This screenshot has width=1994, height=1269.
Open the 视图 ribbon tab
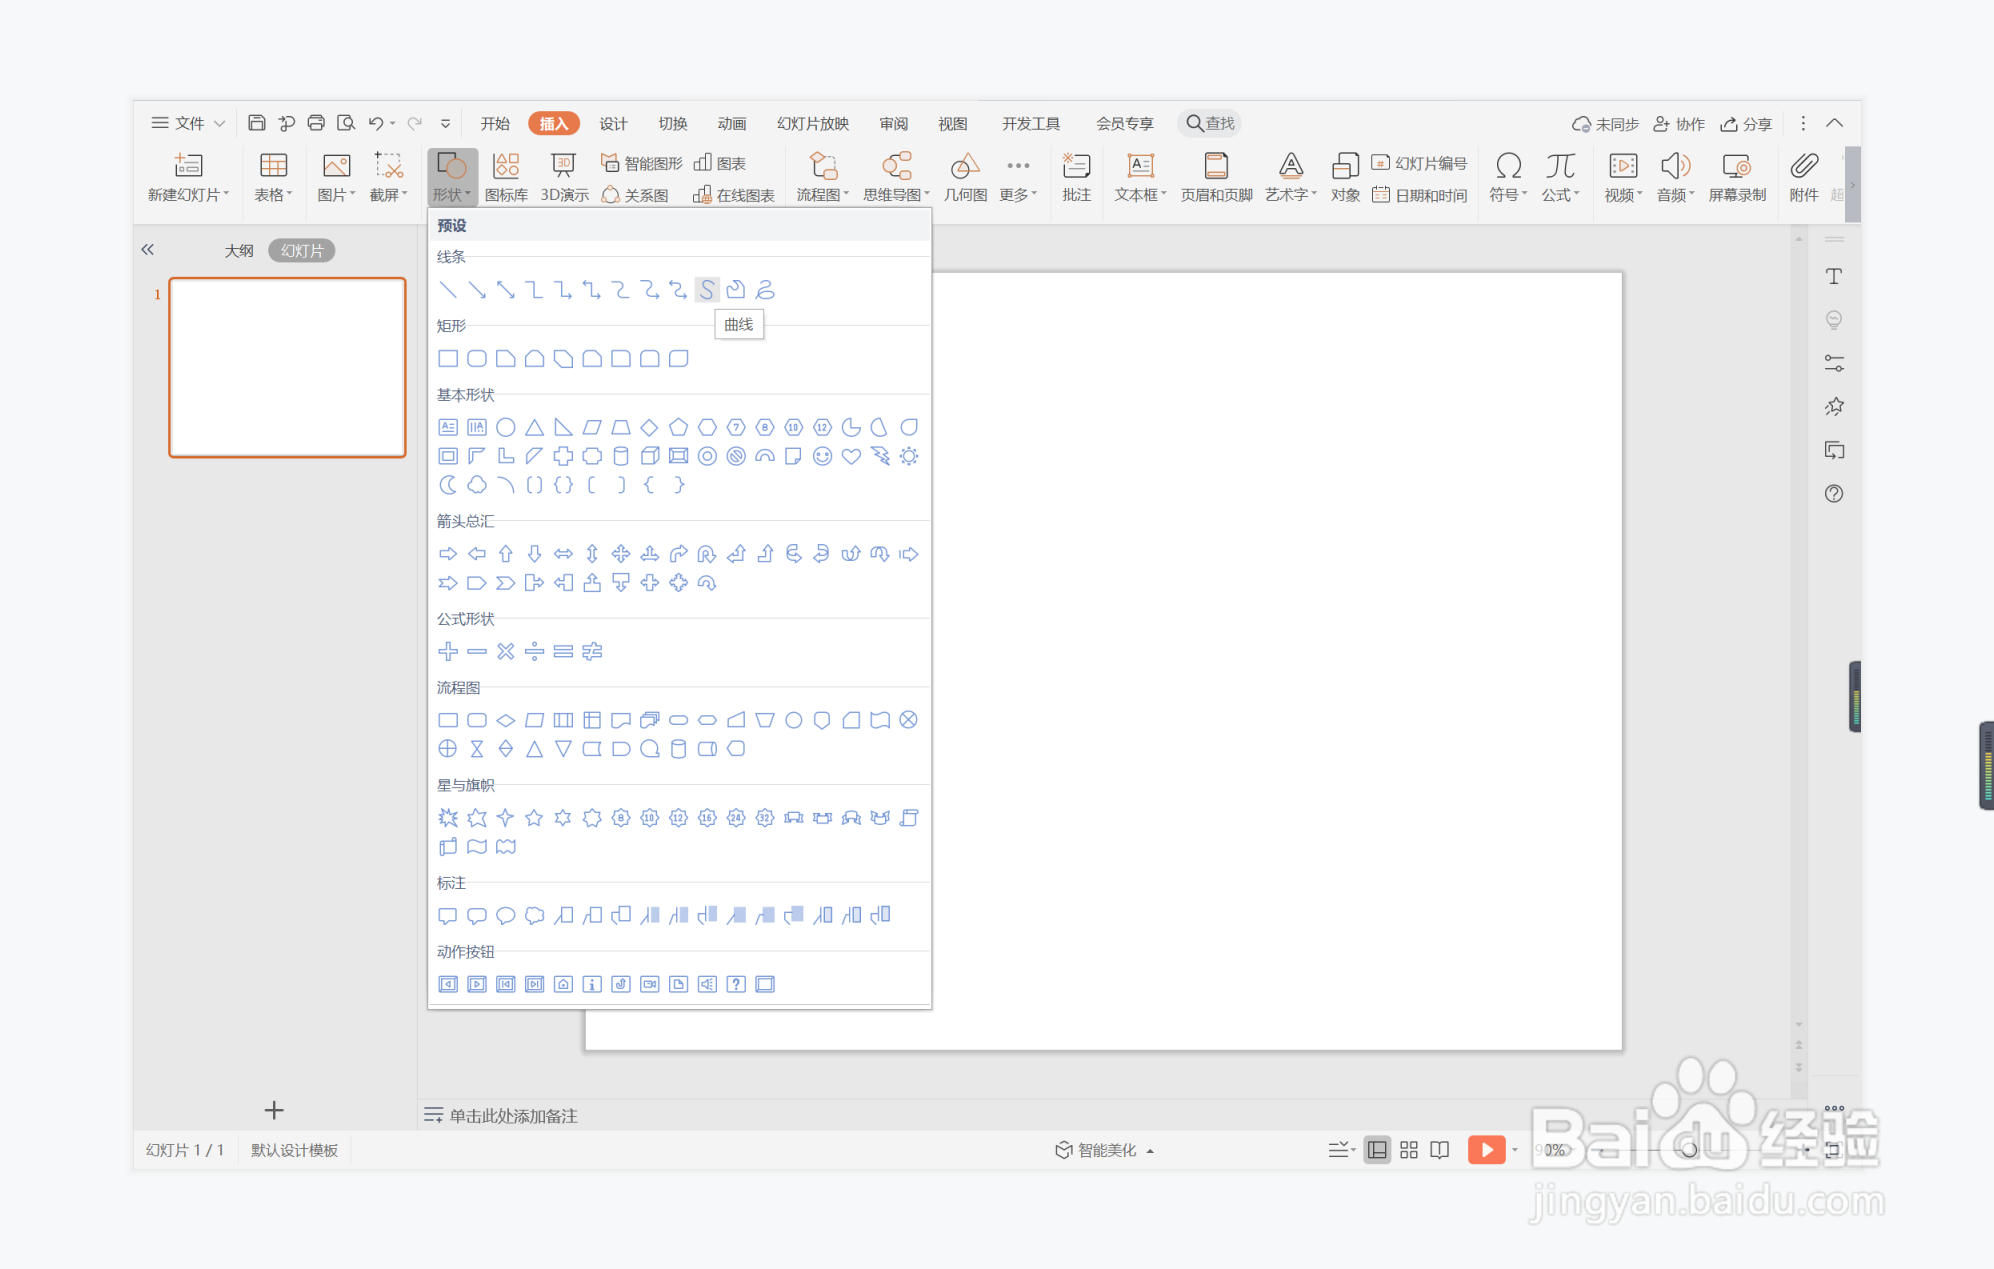[953, 123]
